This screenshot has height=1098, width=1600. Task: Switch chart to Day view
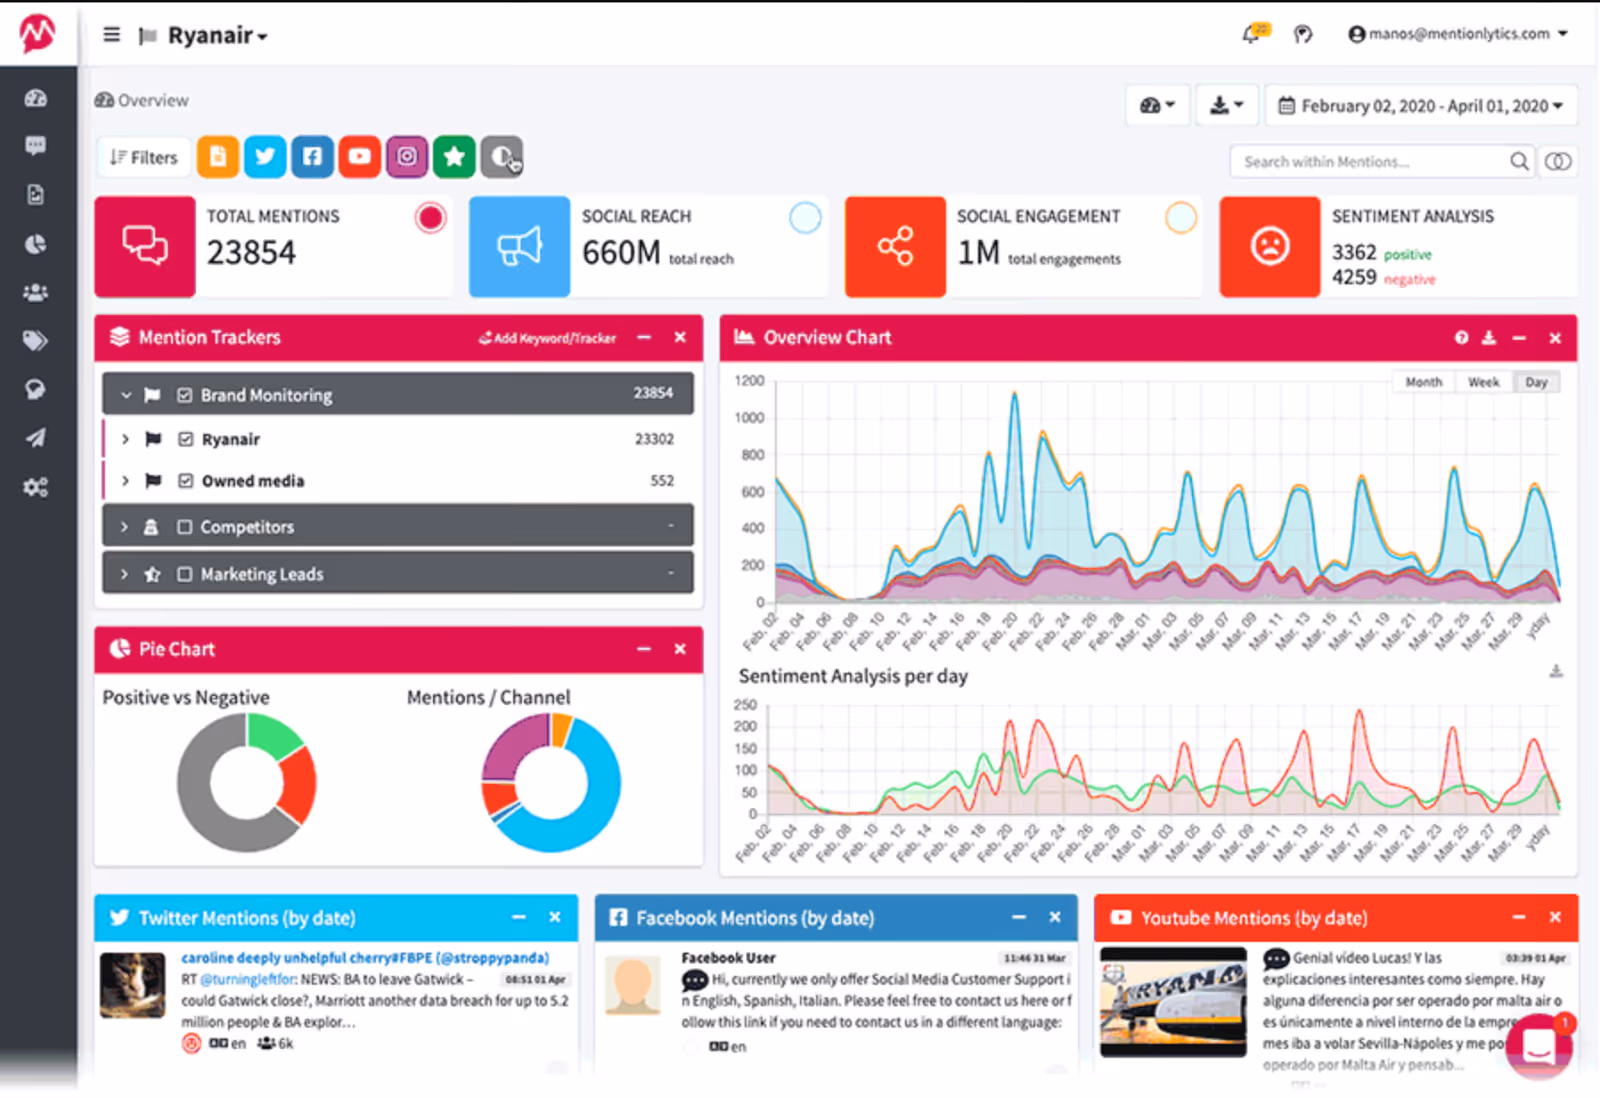1537,382
